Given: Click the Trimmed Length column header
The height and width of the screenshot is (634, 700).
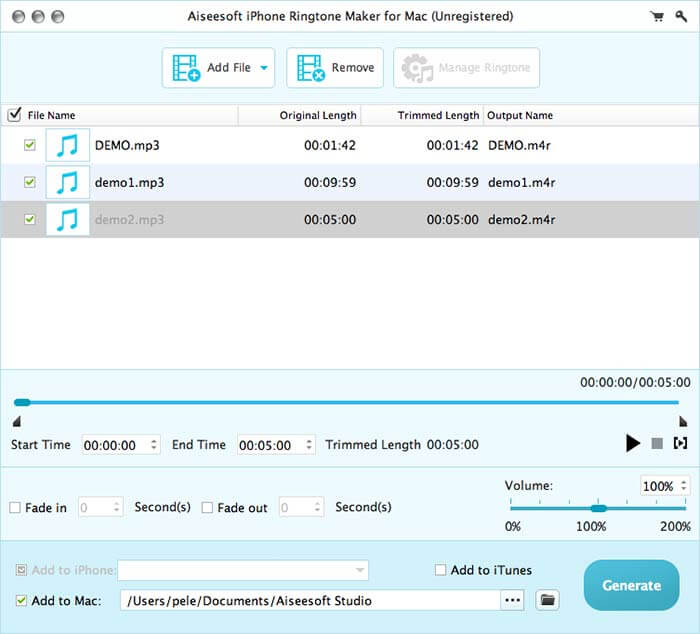Looking at the screenshot, I should 438,116.
